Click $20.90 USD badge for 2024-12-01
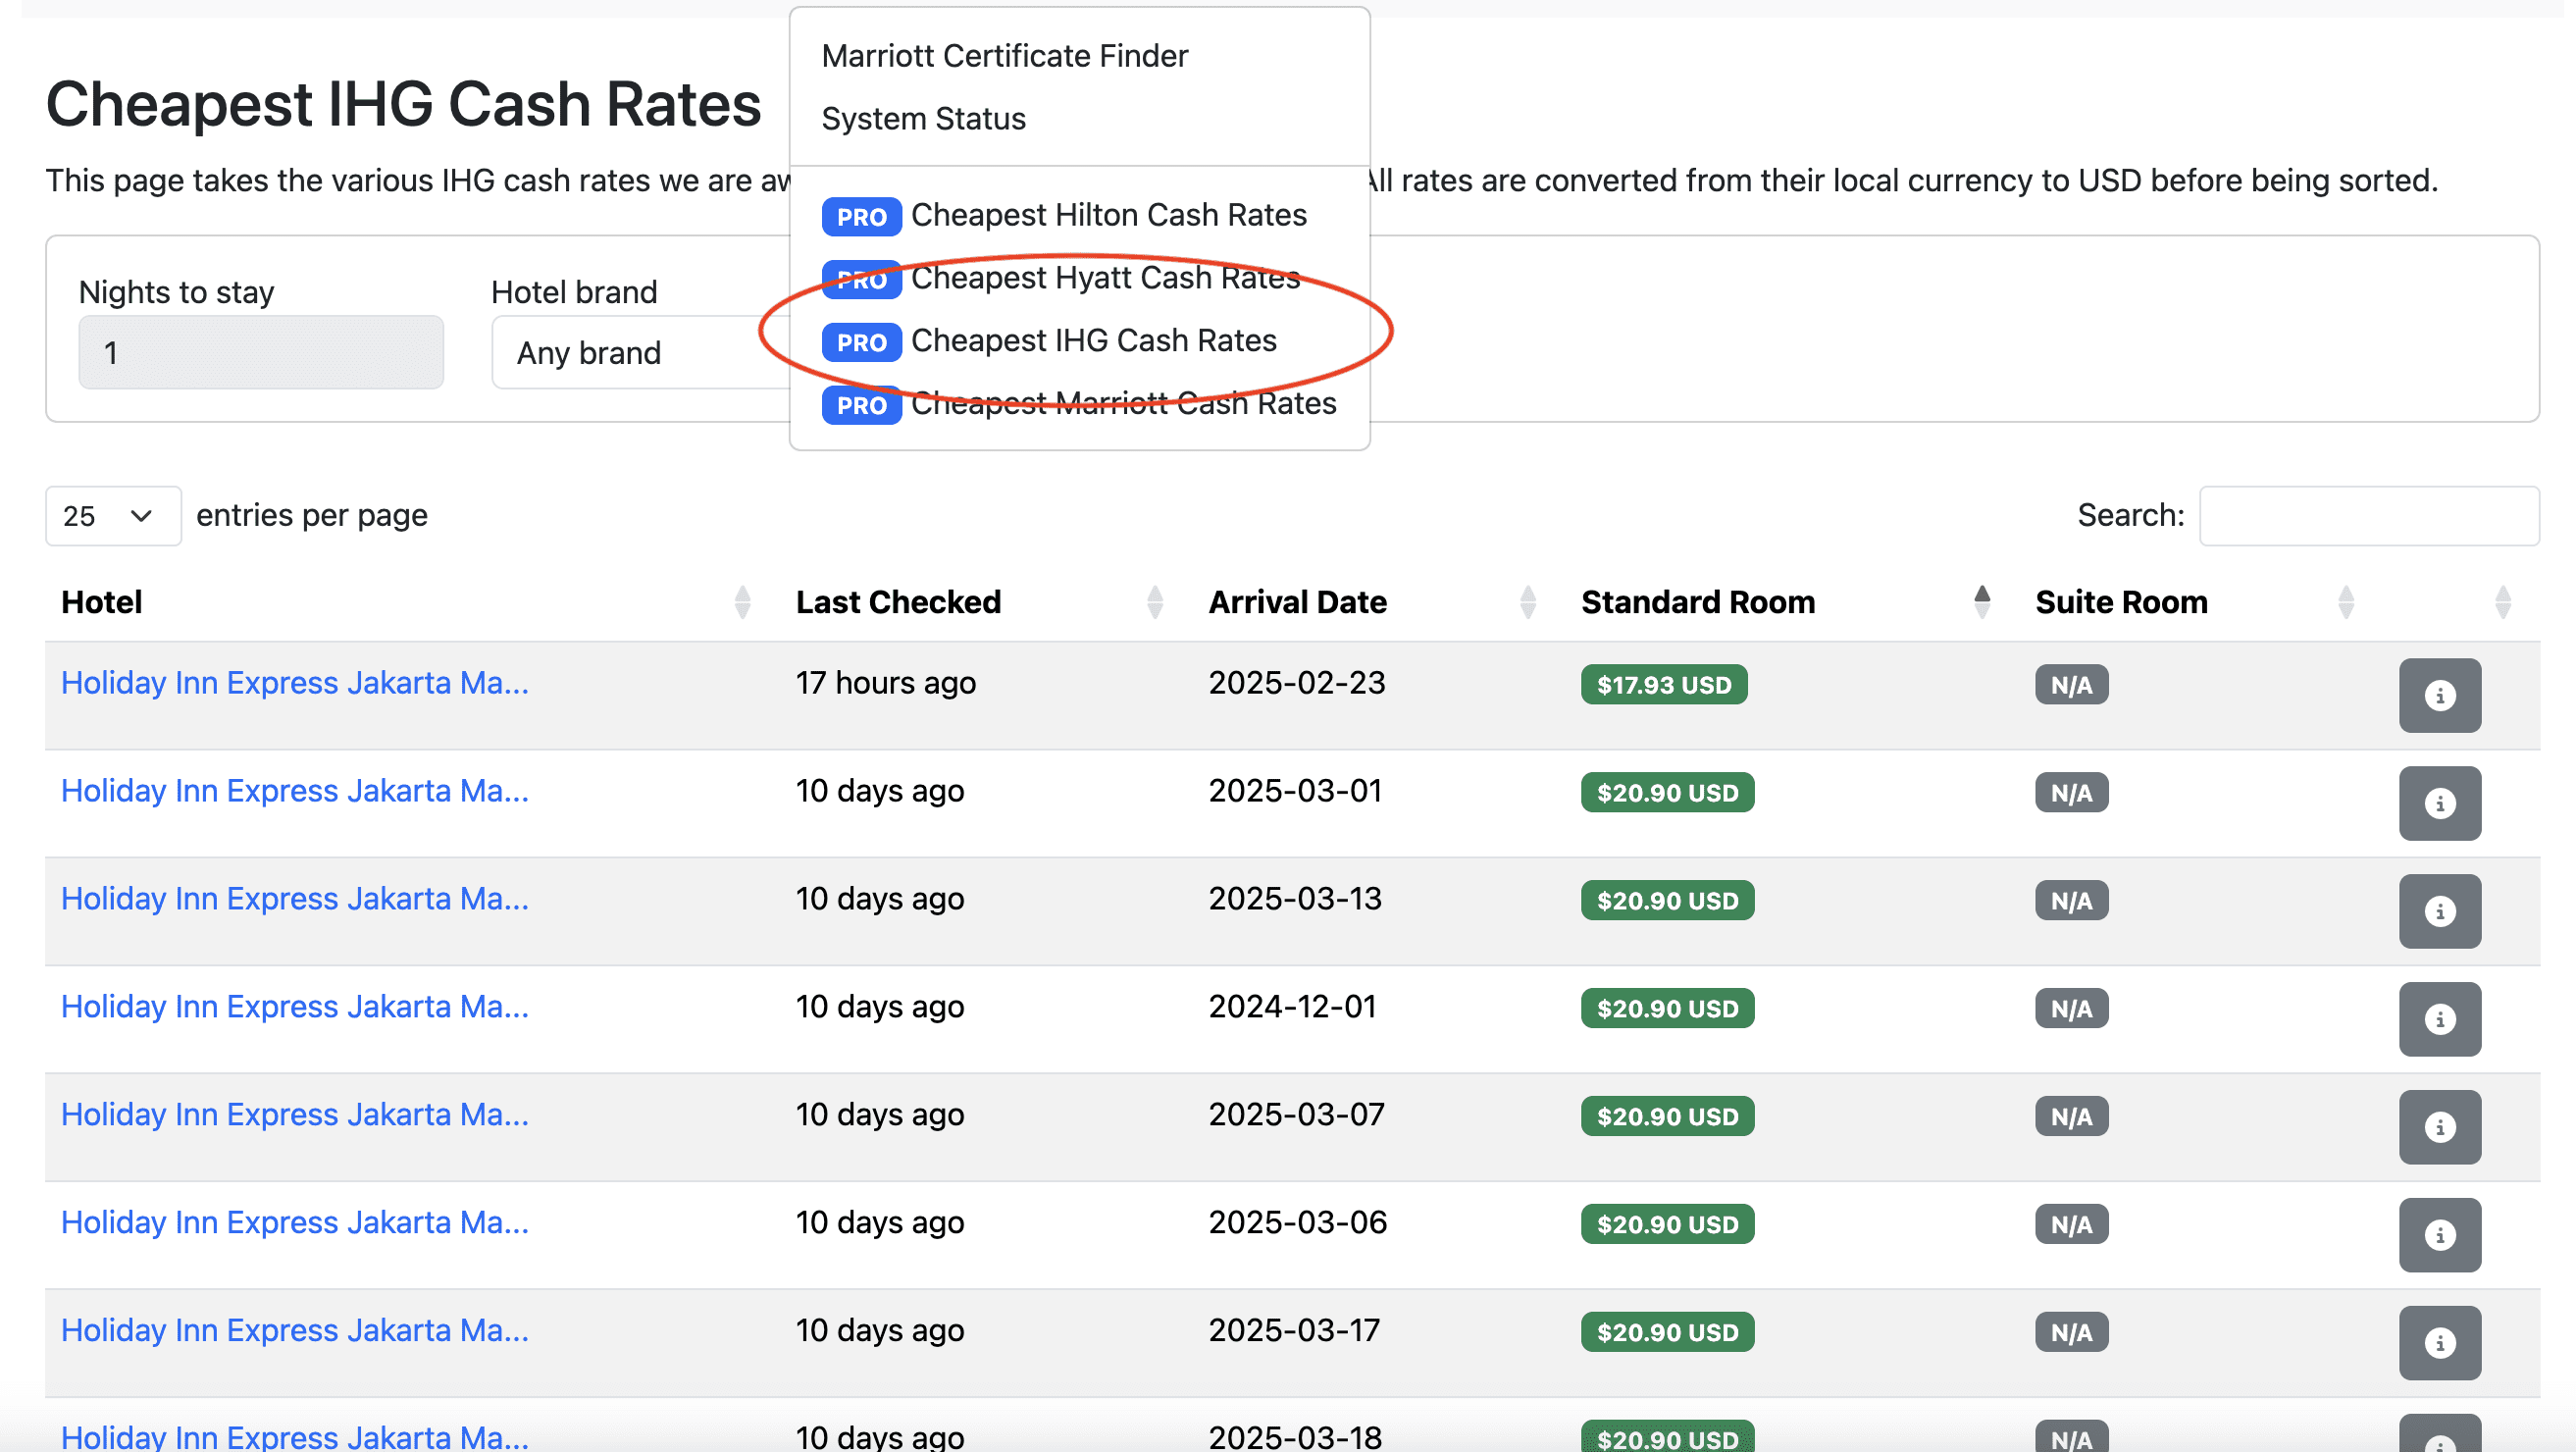This screenshot has width=2576, height=1452. pyautogui.click(x=1667, y=1009)
